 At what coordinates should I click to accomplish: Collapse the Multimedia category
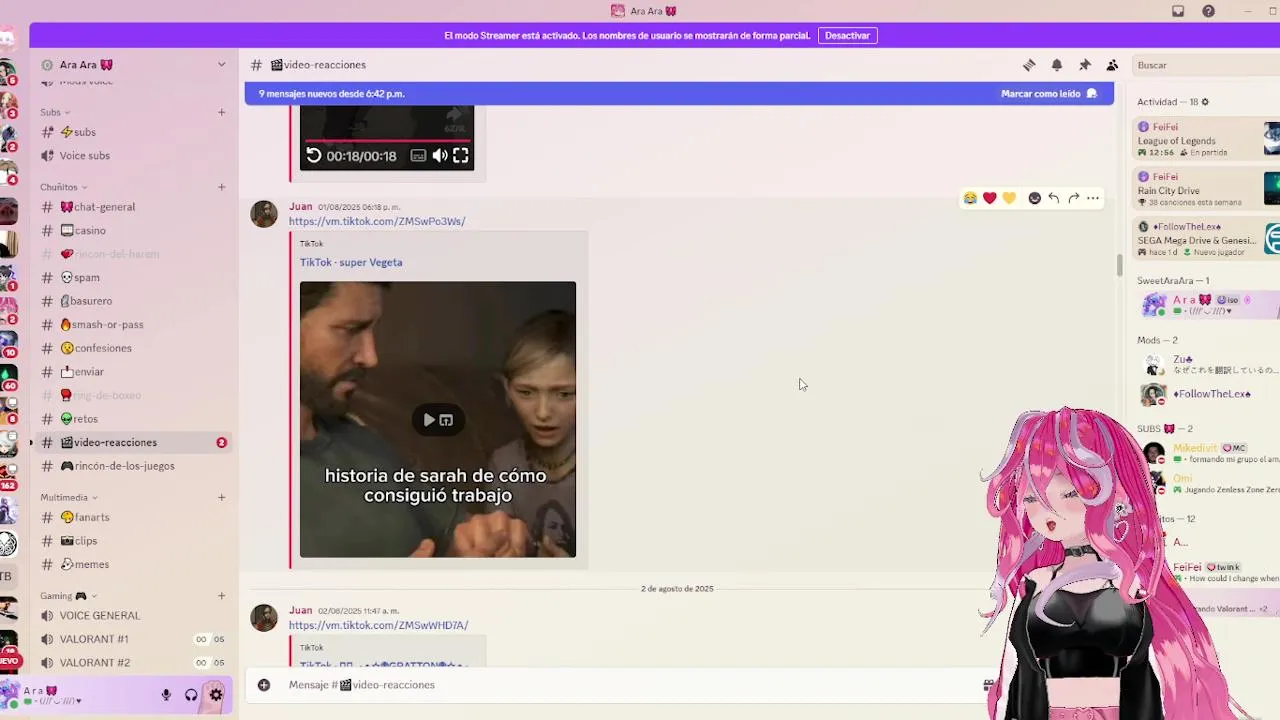click(68, 497)
